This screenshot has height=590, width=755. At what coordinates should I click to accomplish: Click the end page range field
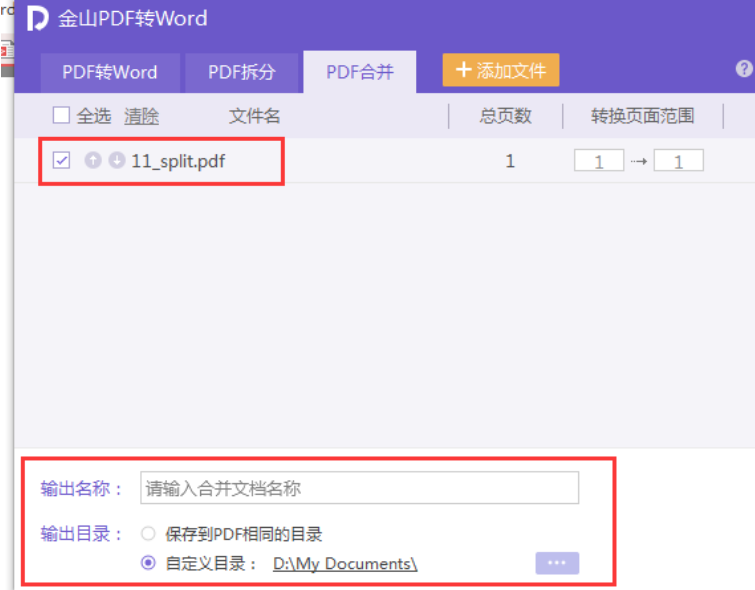[x=678, y=161]
